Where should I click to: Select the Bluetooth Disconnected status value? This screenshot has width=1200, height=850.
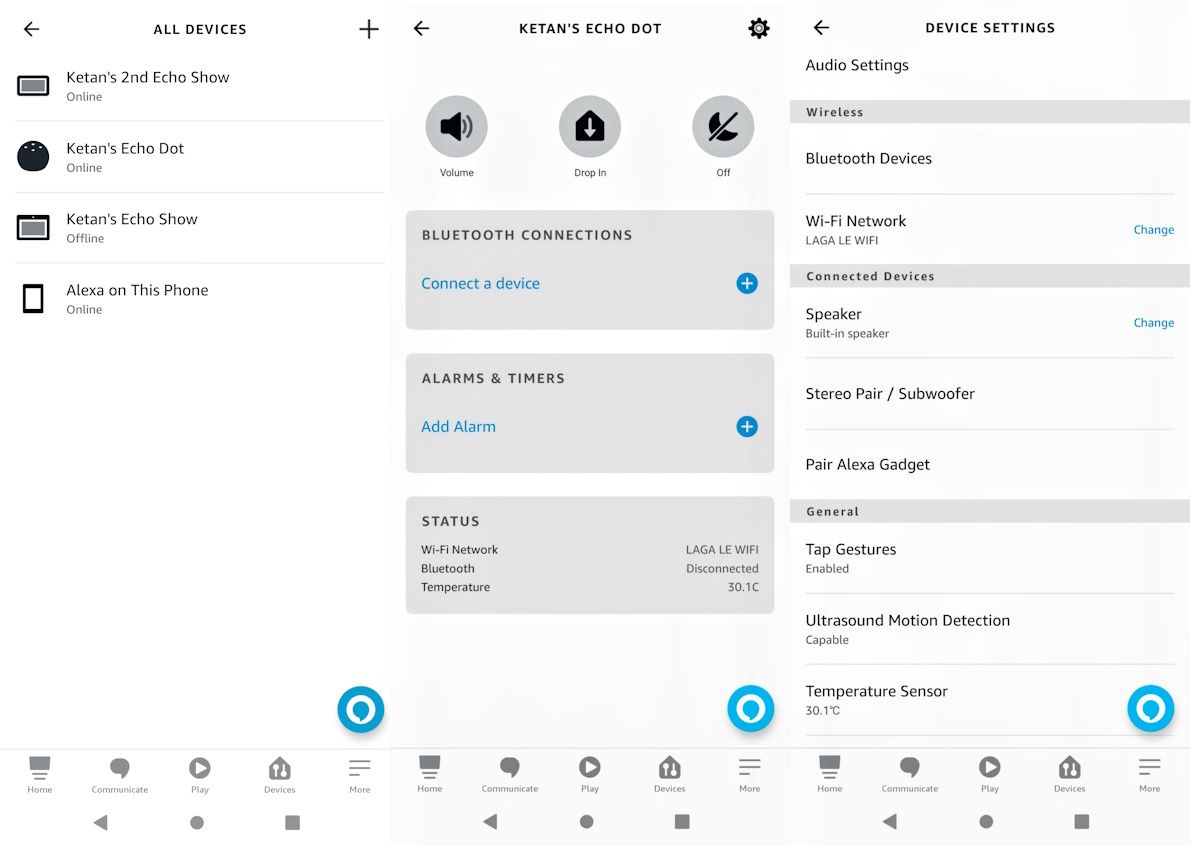722,569
